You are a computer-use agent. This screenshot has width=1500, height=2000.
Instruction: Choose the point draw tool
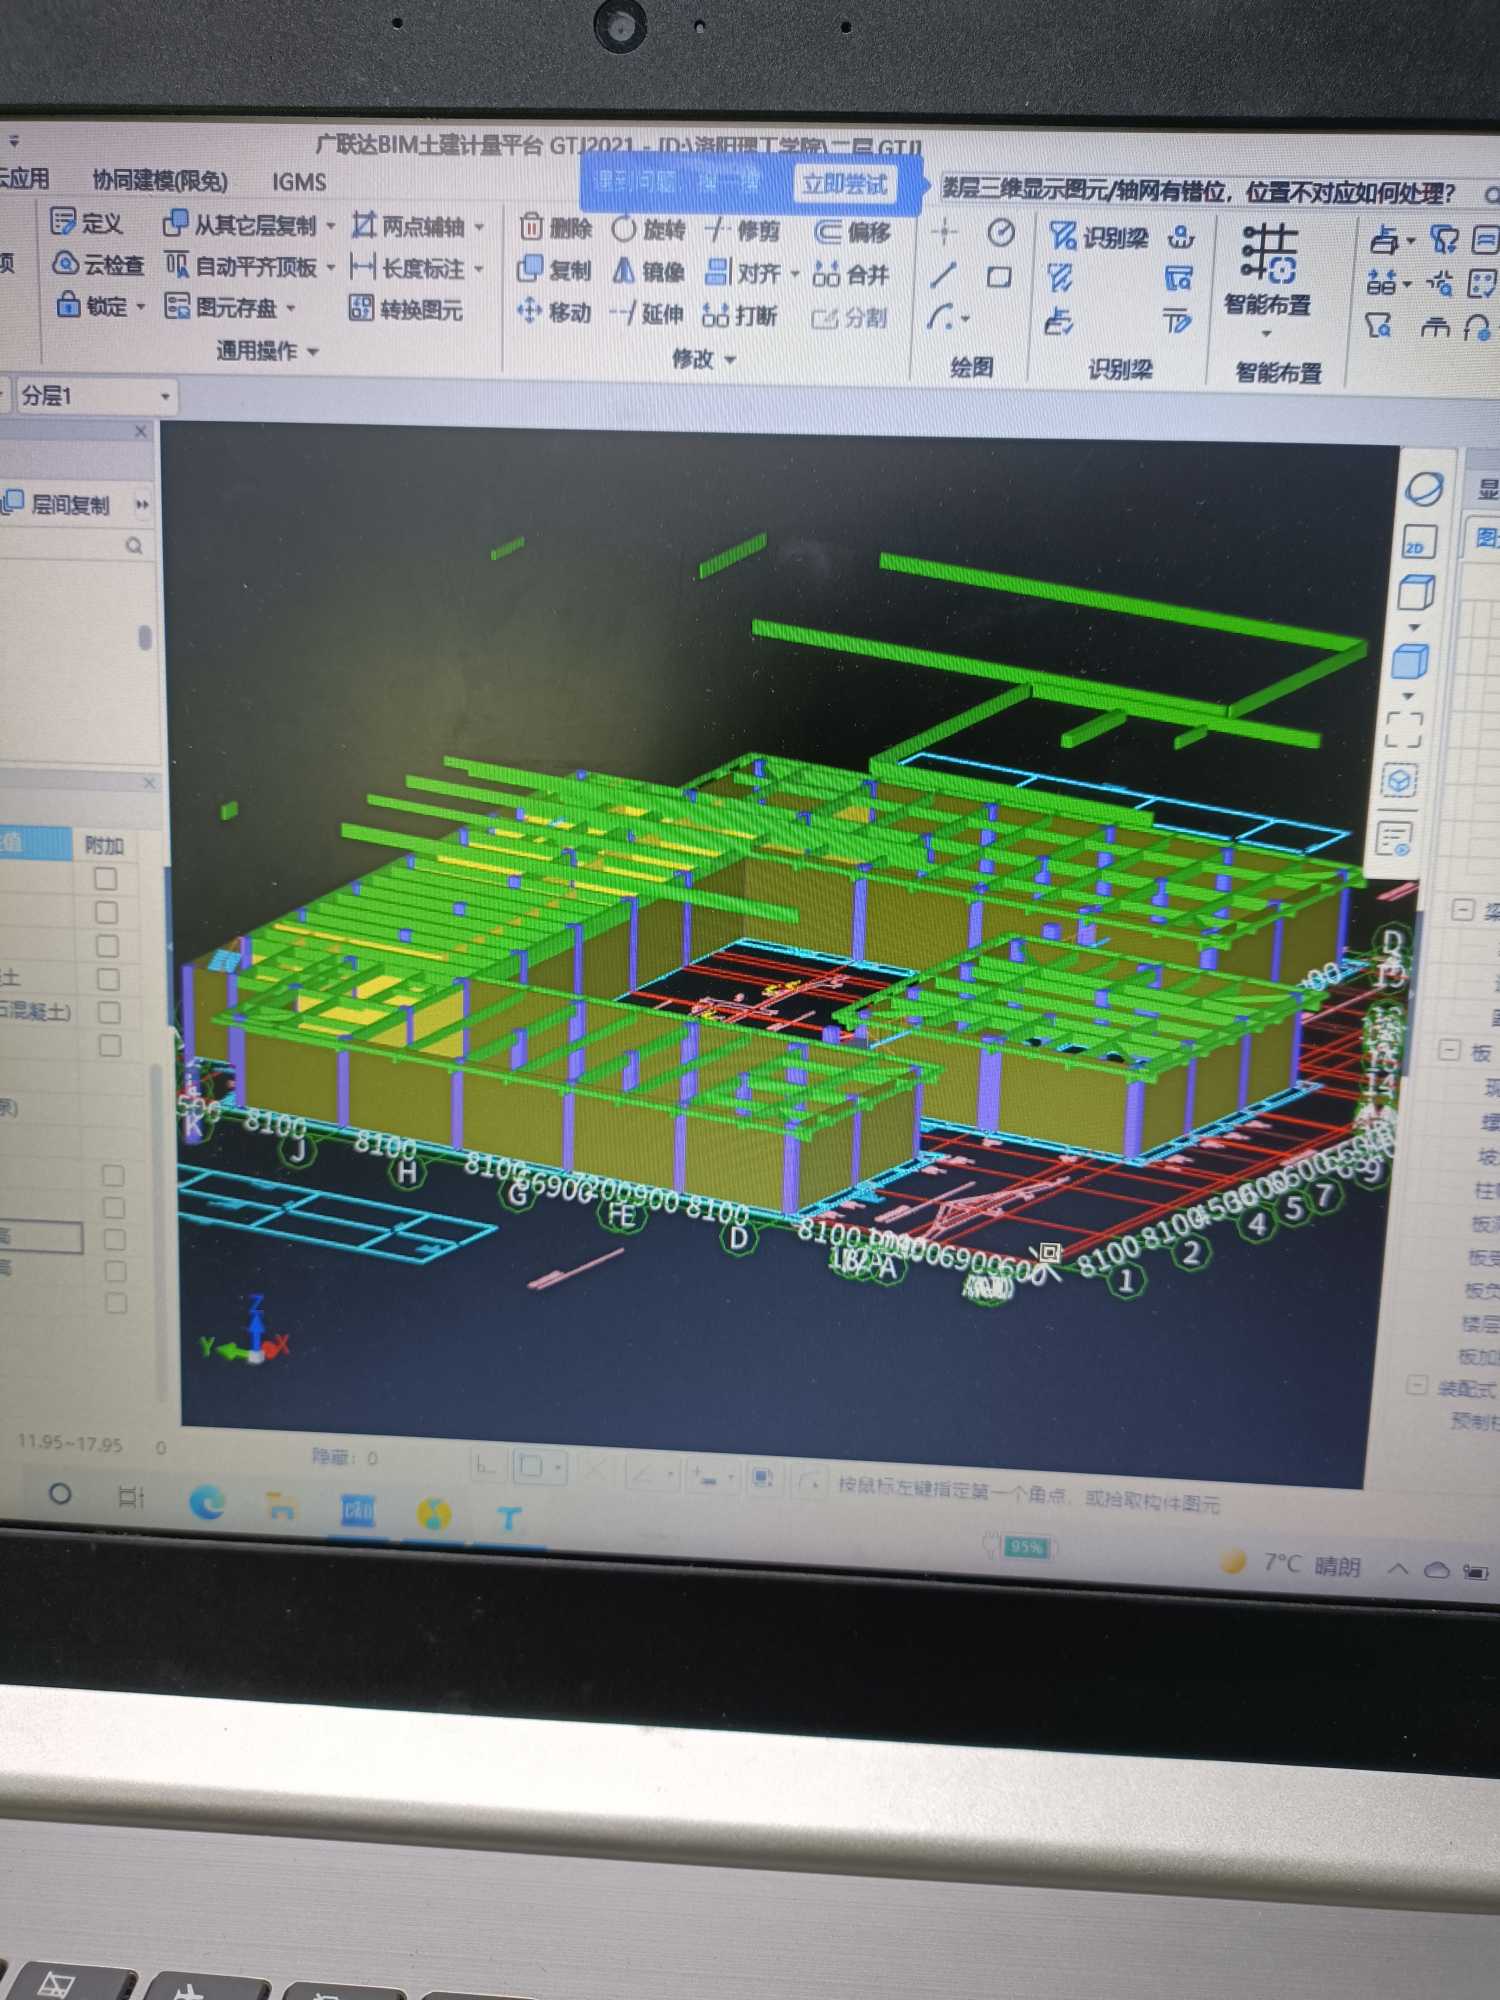coord(943,232)
